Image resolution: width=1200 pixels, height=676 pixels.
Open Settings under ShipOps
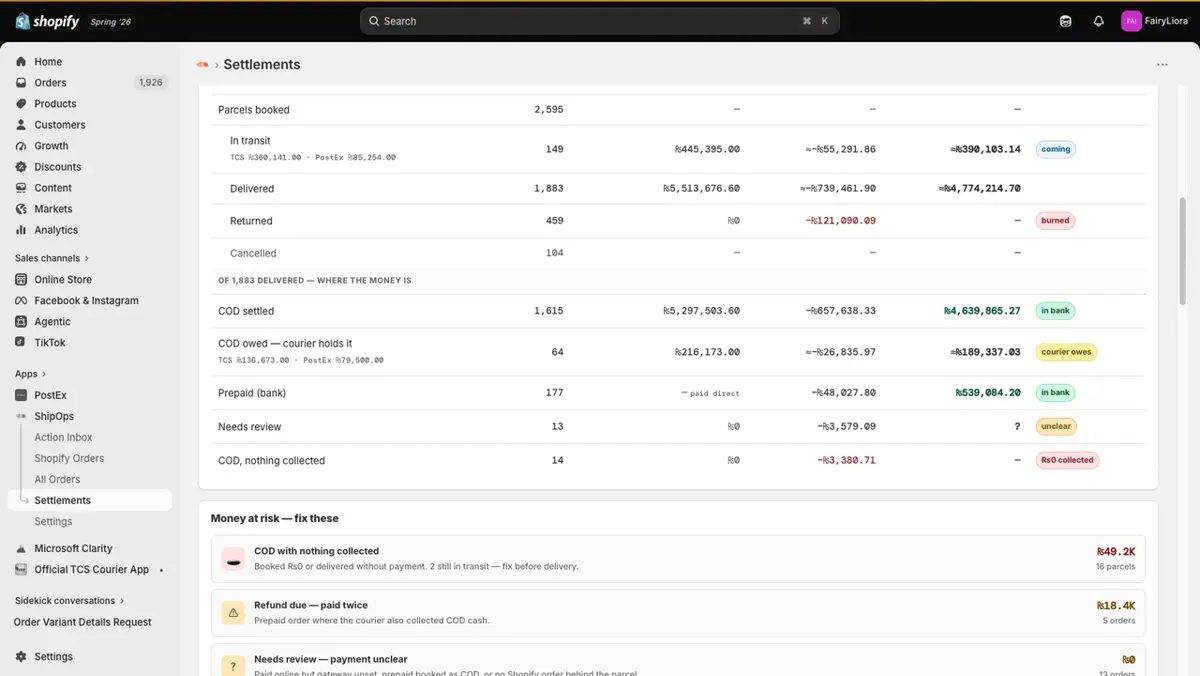pos(53,521)
